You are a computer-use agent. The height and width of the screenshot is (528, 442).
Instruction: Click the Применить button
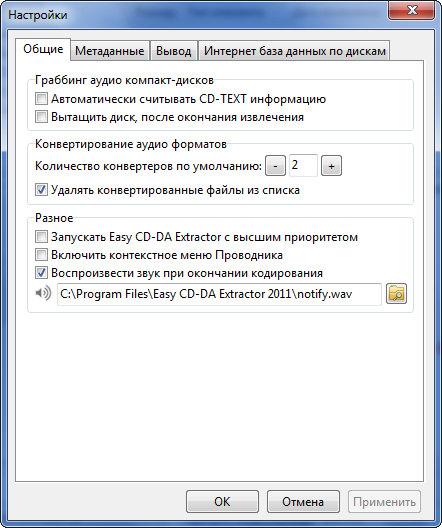(x=384, y=501)
